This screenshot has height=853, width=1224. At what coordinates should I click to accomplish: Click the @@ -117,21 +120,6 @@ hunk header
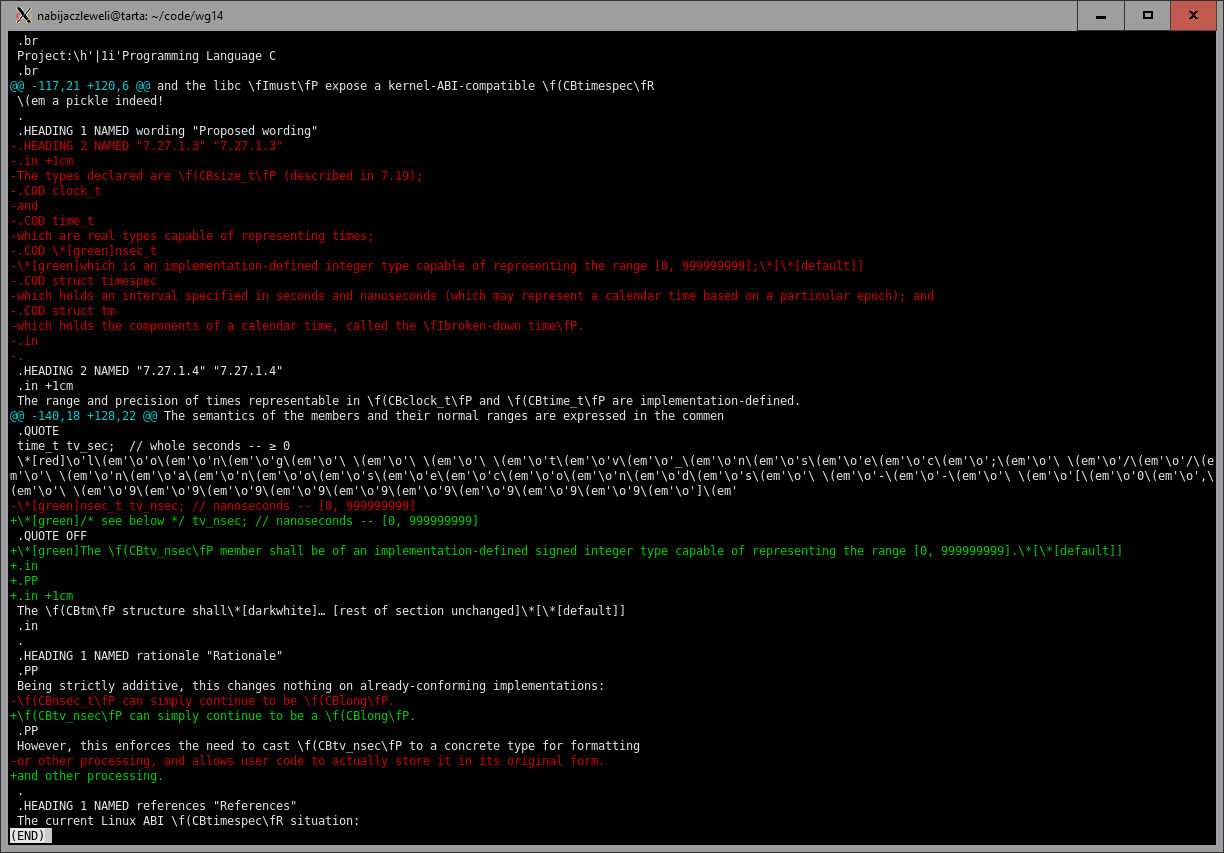point(80,86)
